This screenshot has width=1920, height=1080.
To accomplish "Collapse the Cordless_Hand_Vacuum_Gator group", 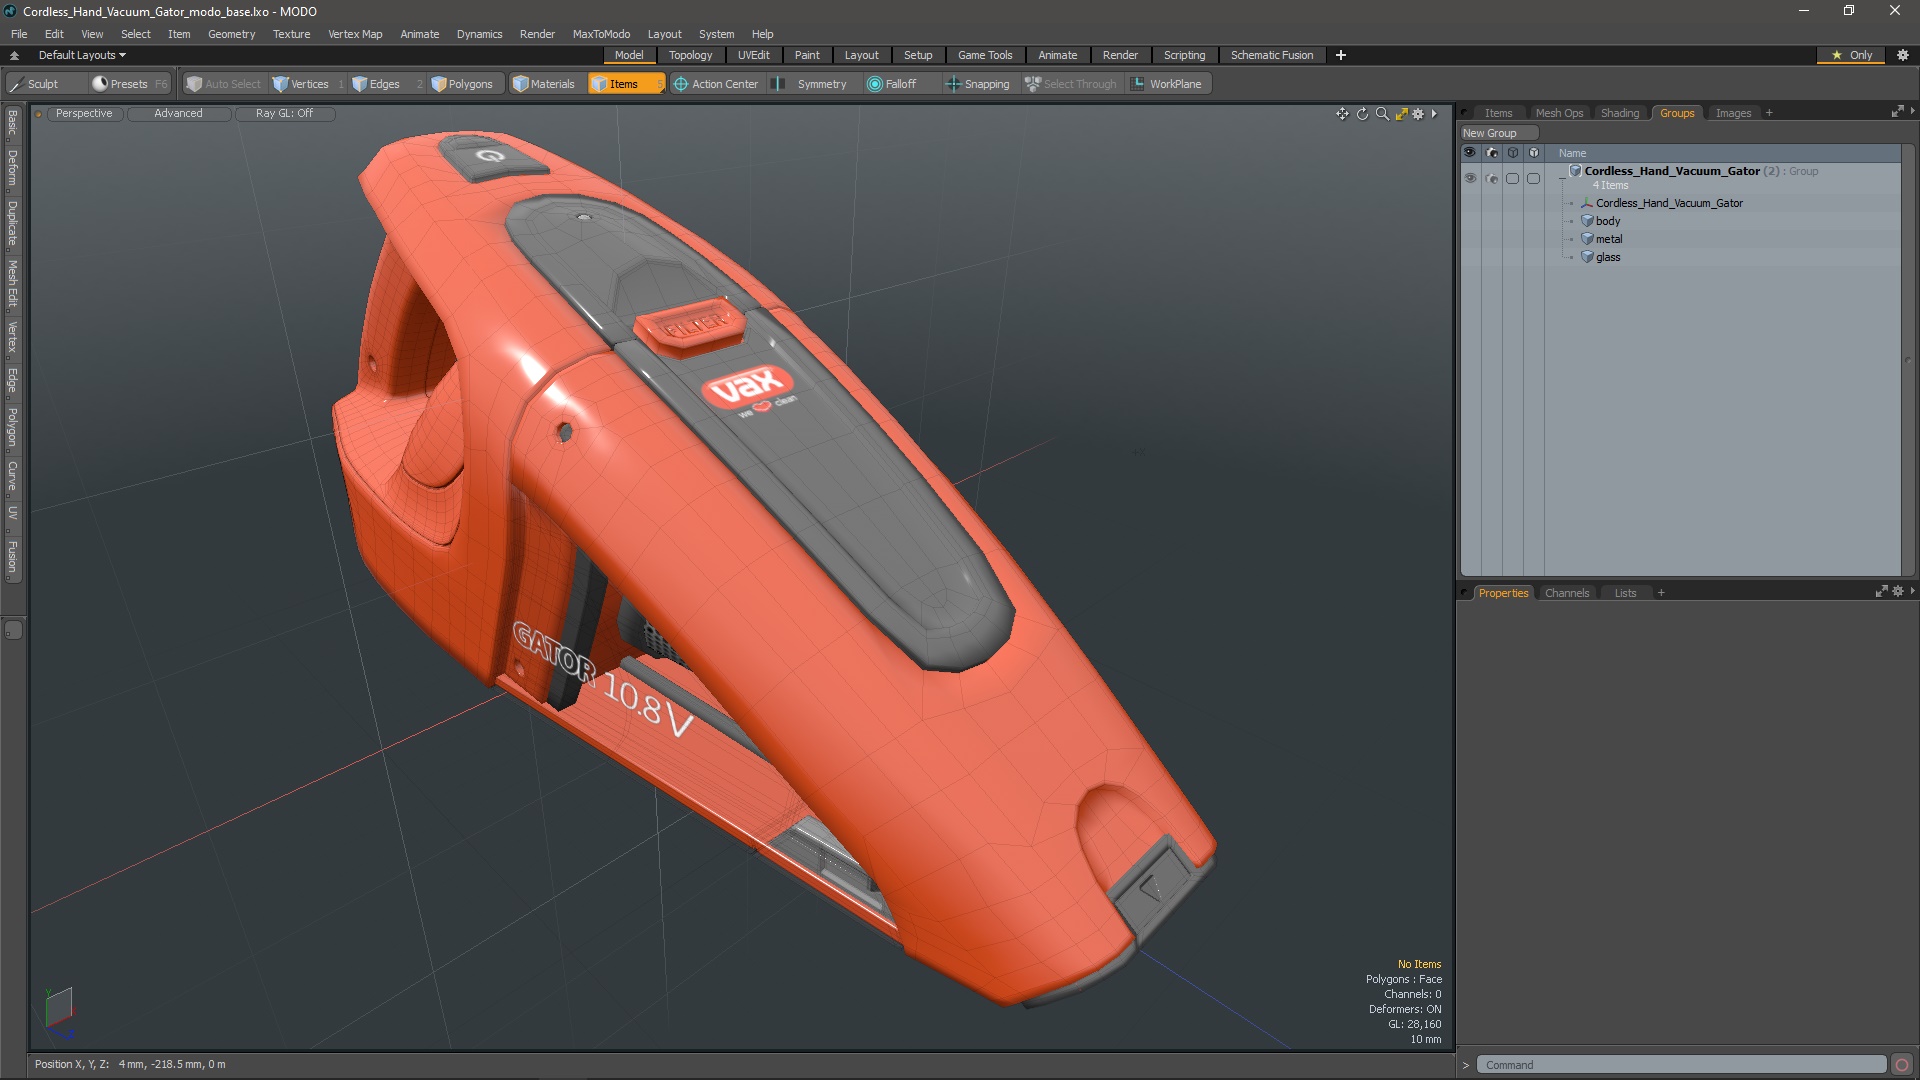I will [x=1562, y=179].
